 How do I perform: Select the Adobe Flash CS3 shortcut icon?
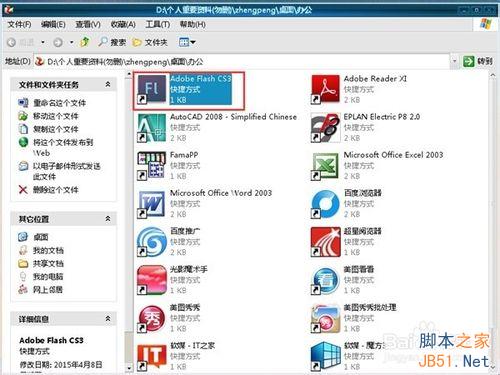(152, 89)
